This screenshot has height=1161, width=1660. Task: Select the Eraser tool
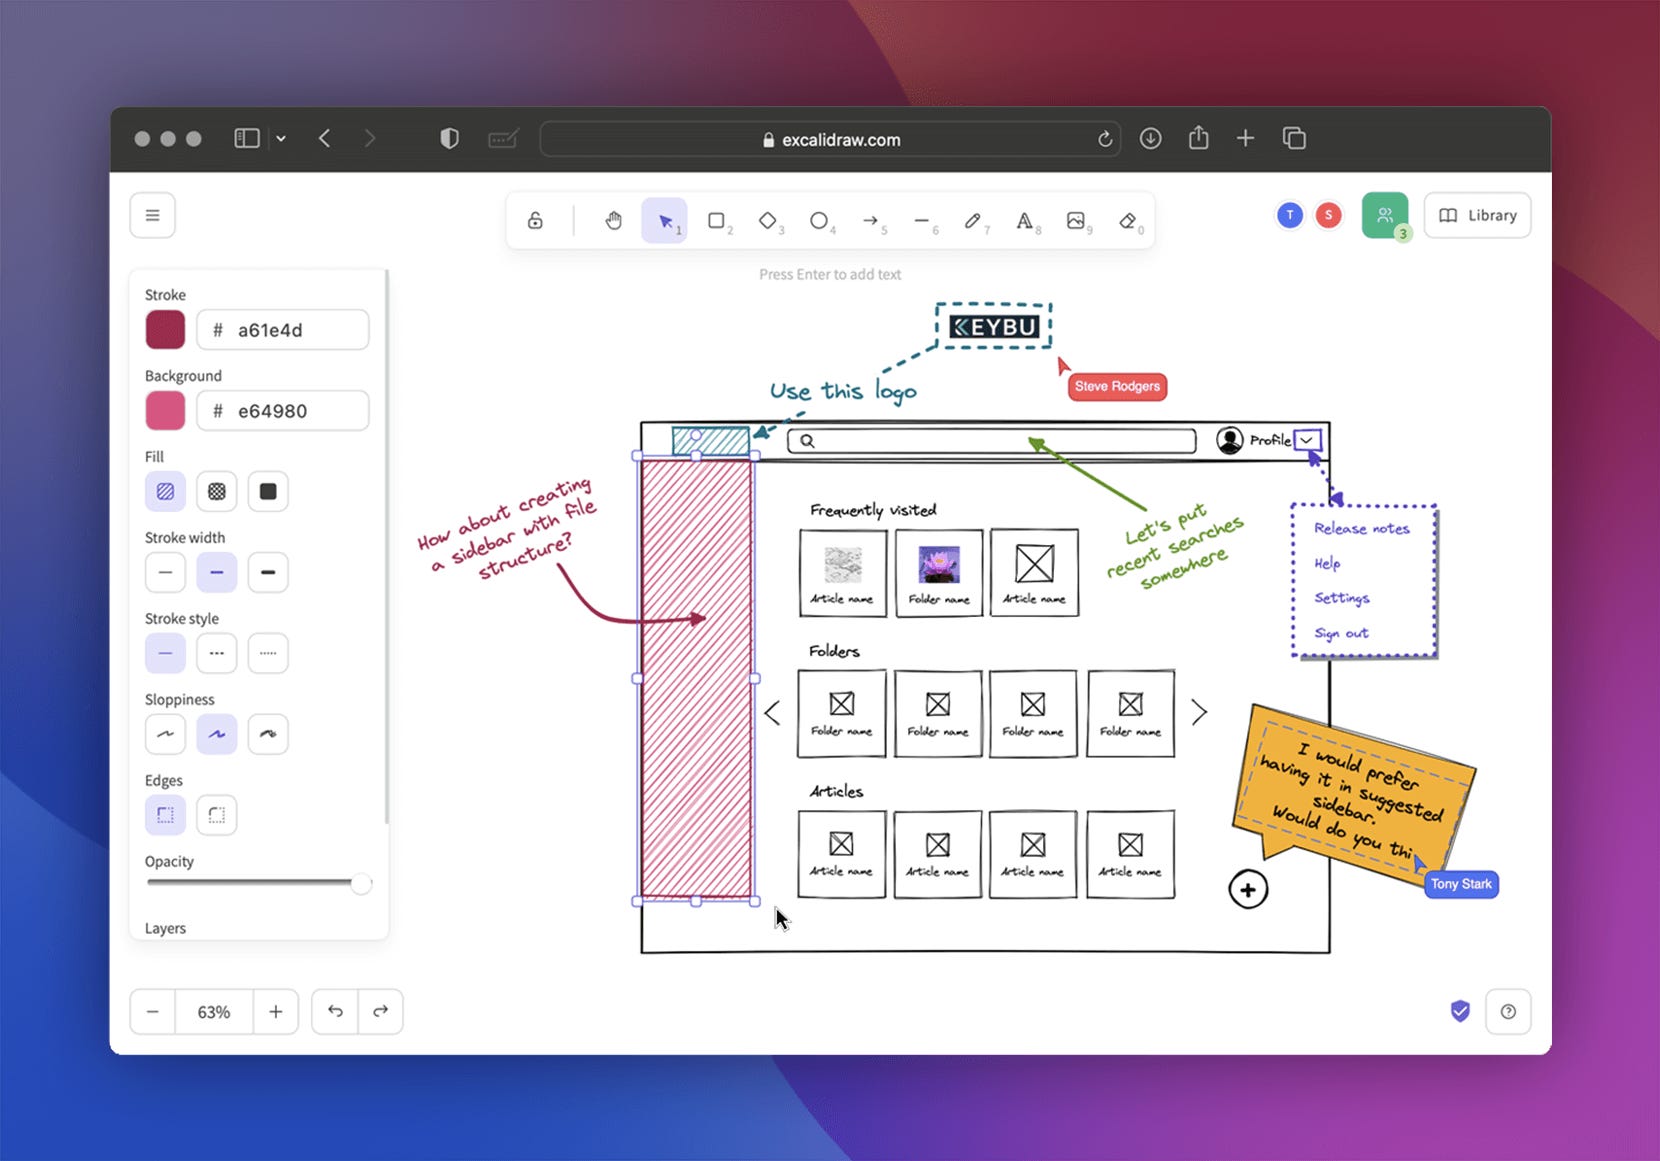coord(1128,220)
